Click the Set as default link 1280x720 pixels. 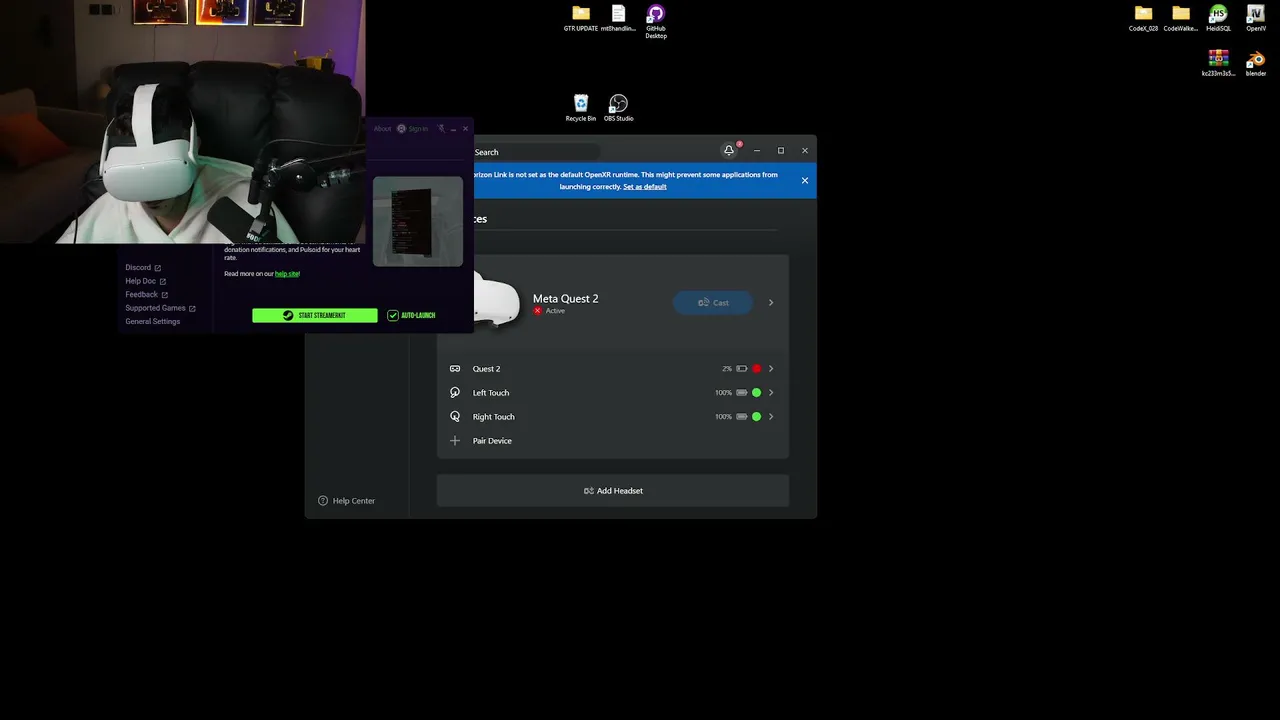[x=645, y=187]
